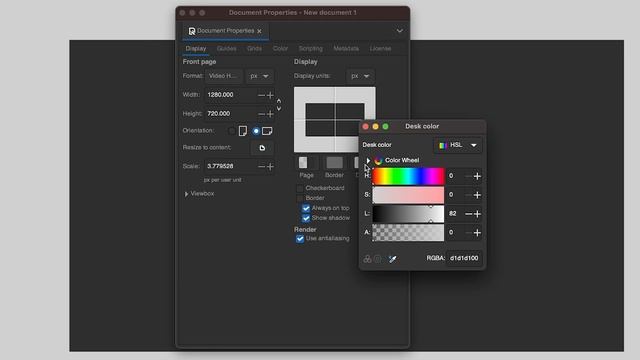Viewport: 640px width, 360px height.
Task: Switch to the Color tab
Action: pos(280,49)
